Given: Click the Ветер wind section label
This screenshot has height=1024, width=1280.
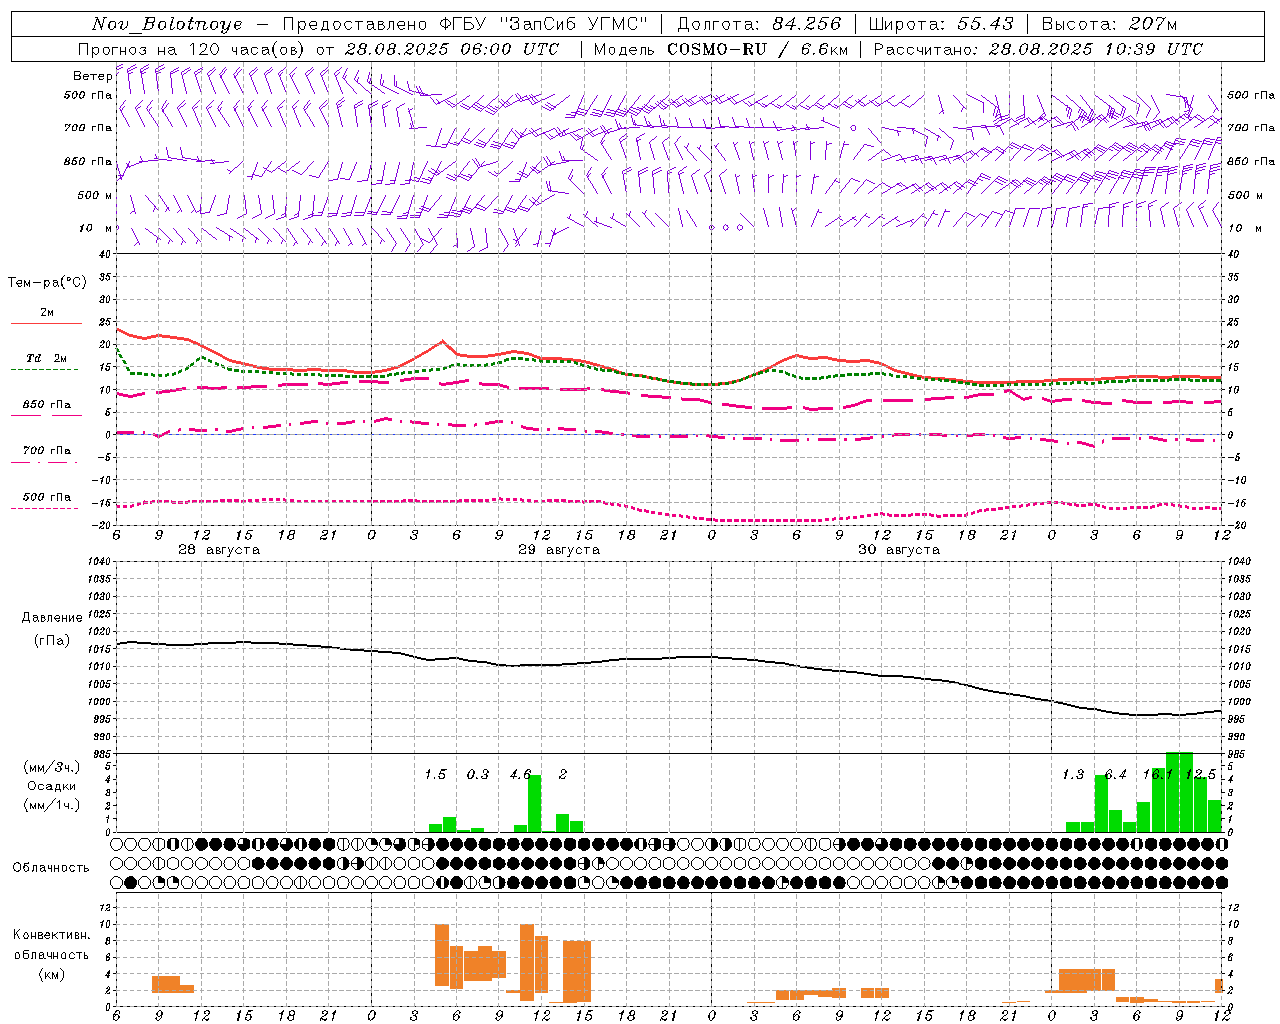Looking at the screenshot, I should point(92,76).
